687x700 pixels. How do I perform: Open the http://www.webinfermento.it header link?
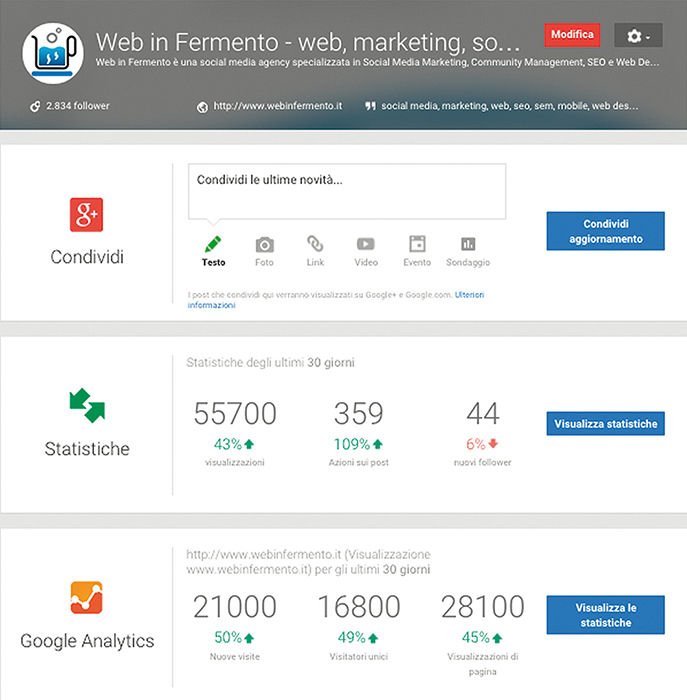click(x=278, y=106)
